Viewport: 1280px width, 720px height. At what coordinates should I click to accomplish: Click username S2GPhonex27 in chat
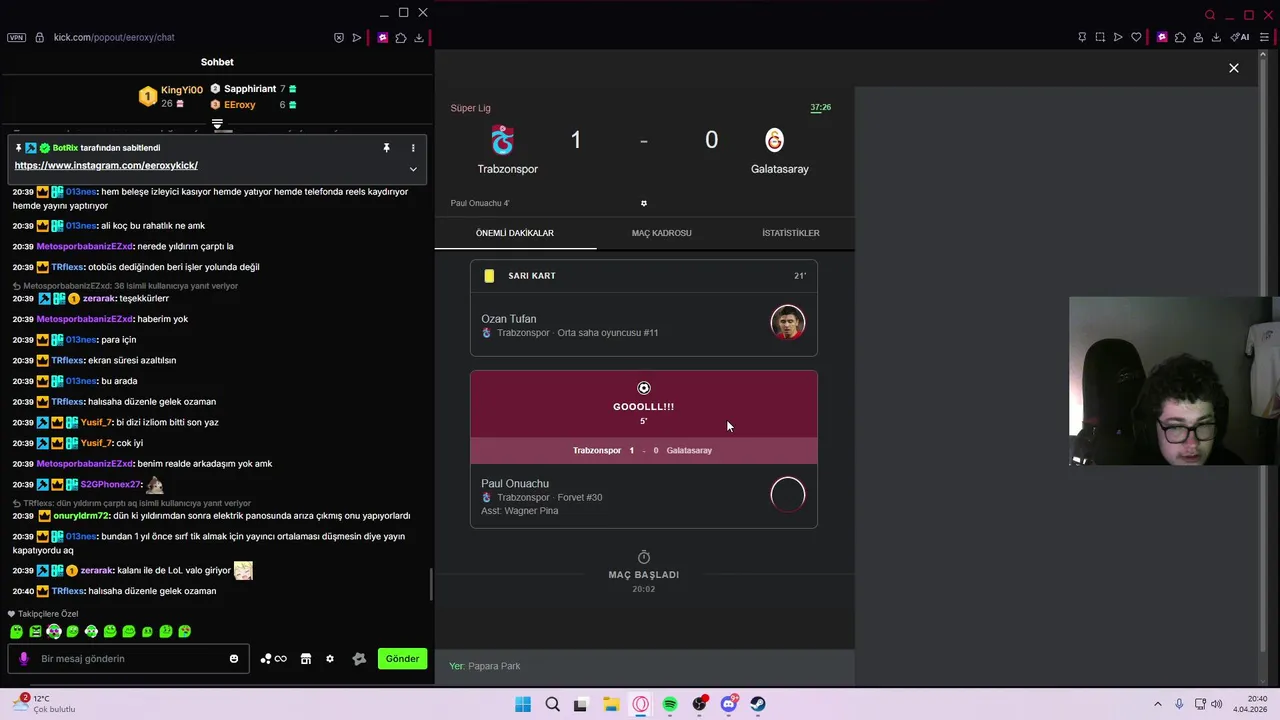[x=110, y=485]
